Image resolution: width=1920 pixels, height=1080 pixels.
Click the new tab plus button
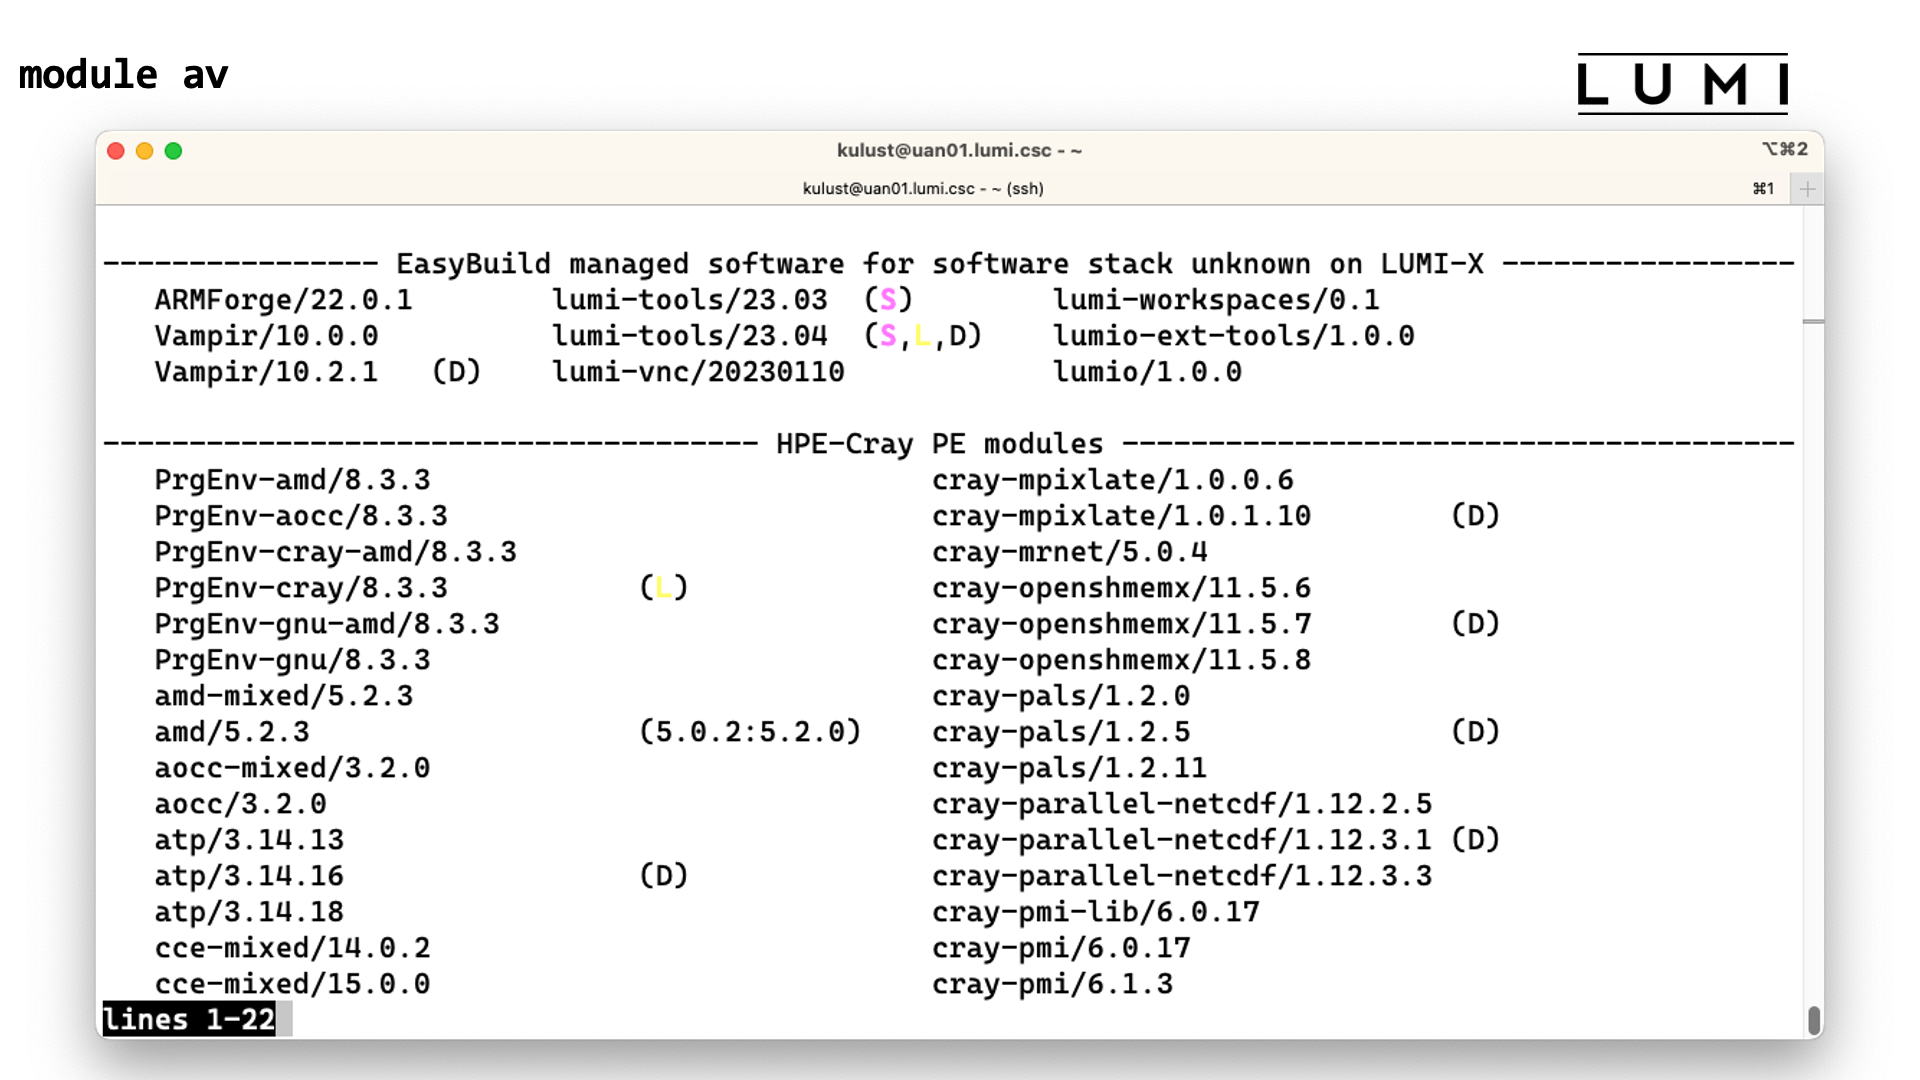[1807, 189]
